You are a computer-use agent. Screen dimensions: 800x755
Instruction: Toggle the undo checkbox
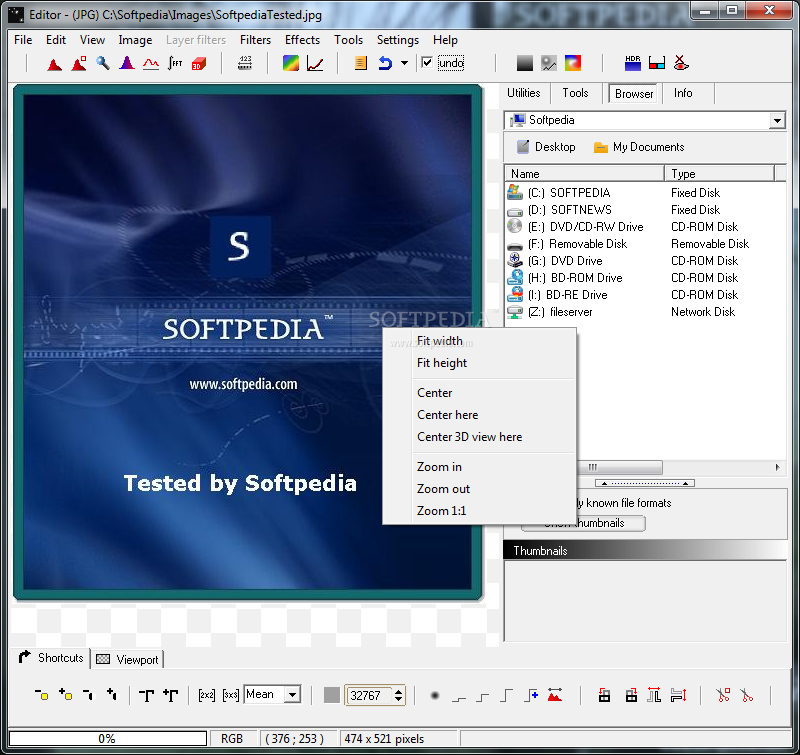point(427,63)
